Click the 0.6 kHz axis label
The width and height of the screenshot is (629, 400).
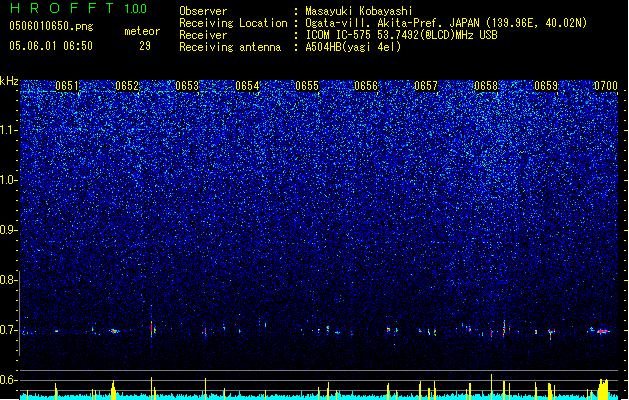coord(8,380)
